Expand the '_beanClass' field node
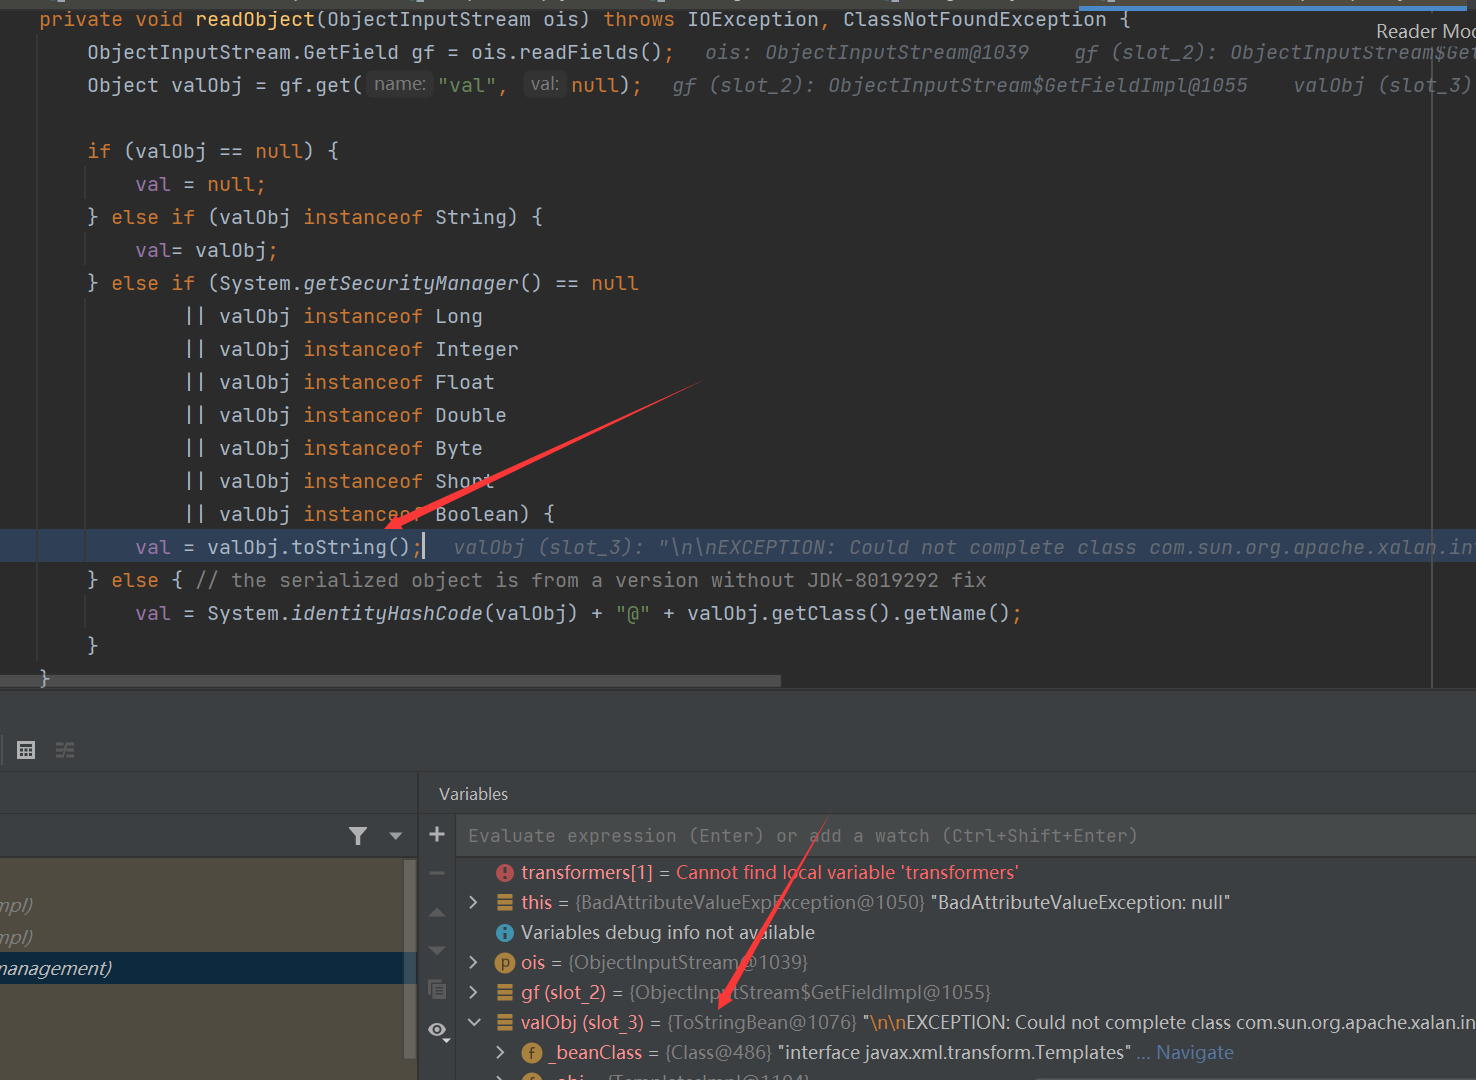This screenshot has width=1476, height=1080. pos(501,1052)
